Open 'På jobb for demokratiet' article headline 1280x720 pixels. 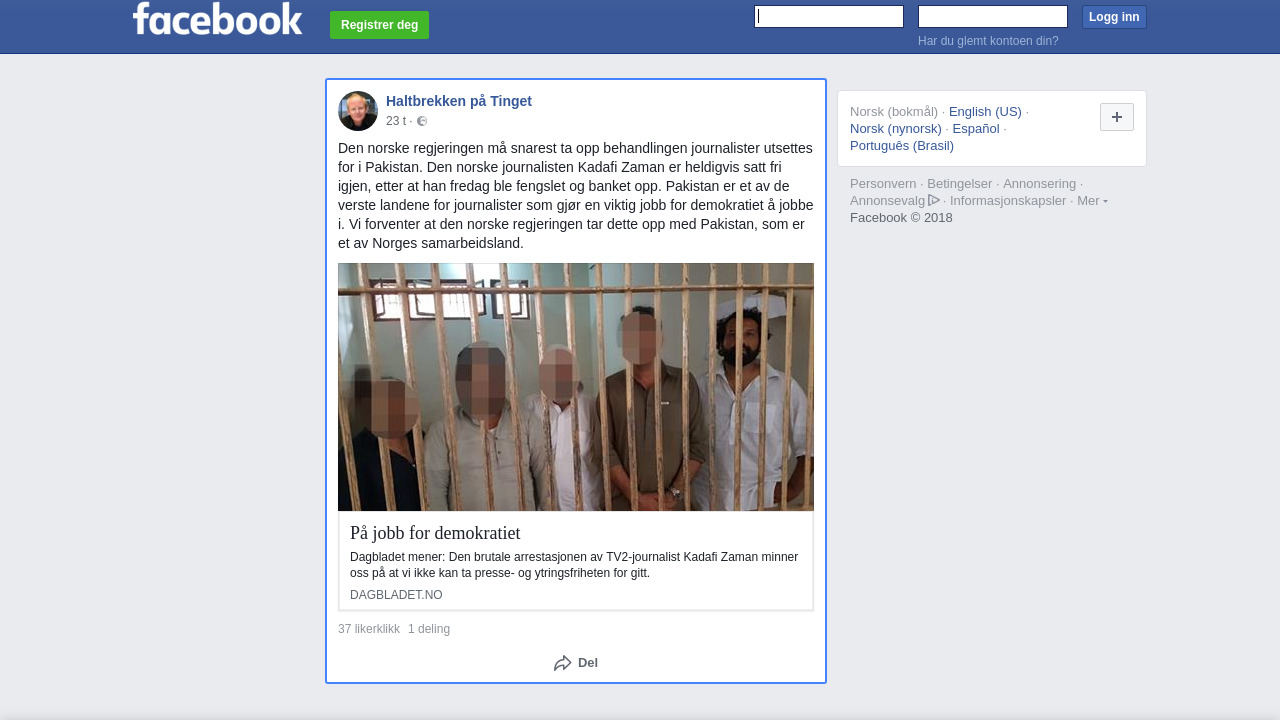[435, 533]
